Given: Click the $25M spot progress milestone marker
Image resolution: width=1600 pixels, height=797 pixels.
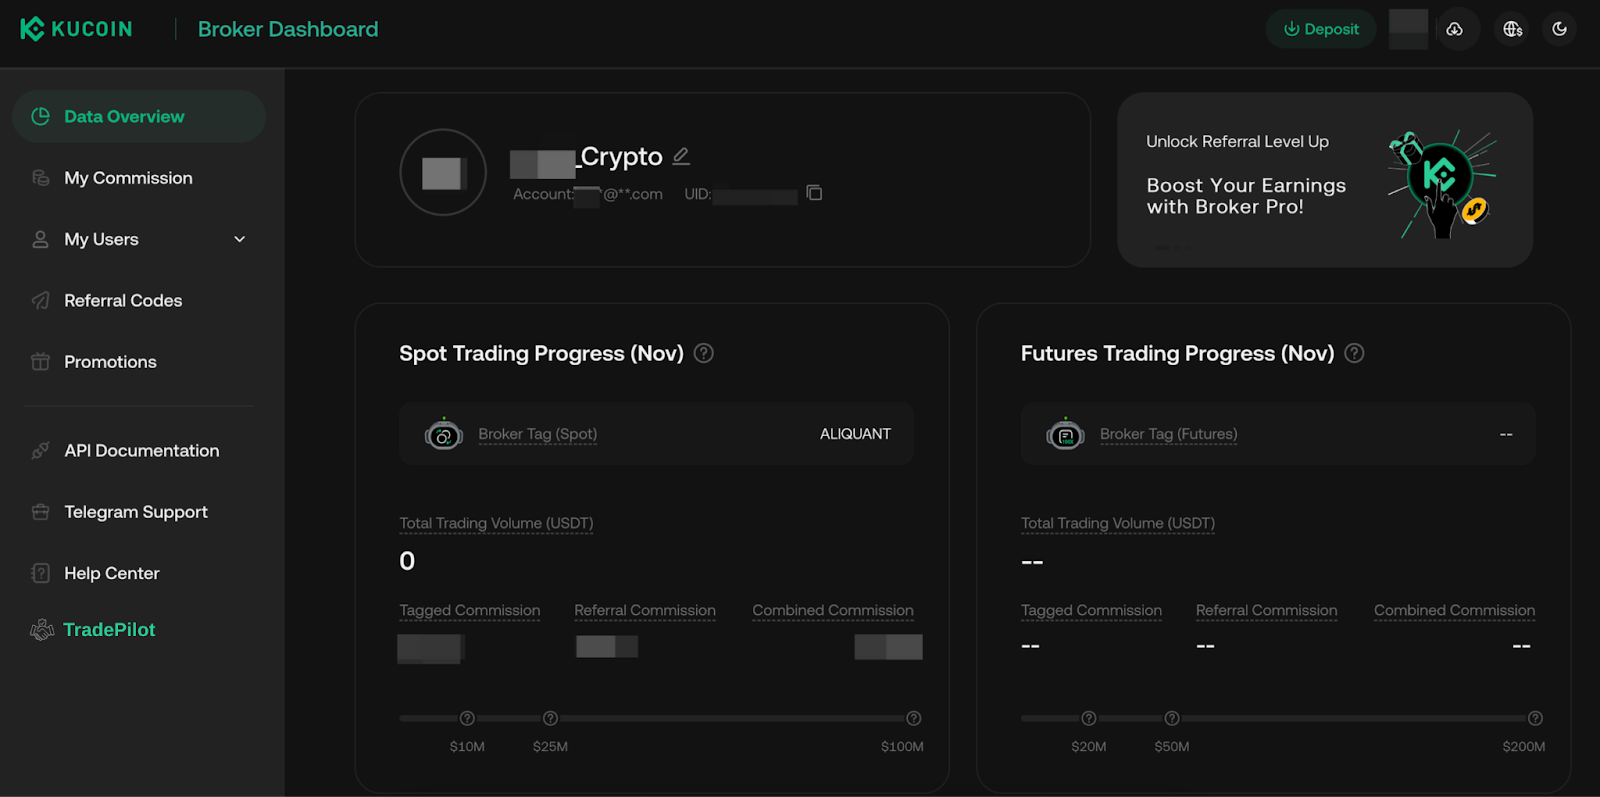Looking at the screenshot, I should pyautogui.click(x=550, y=718).
